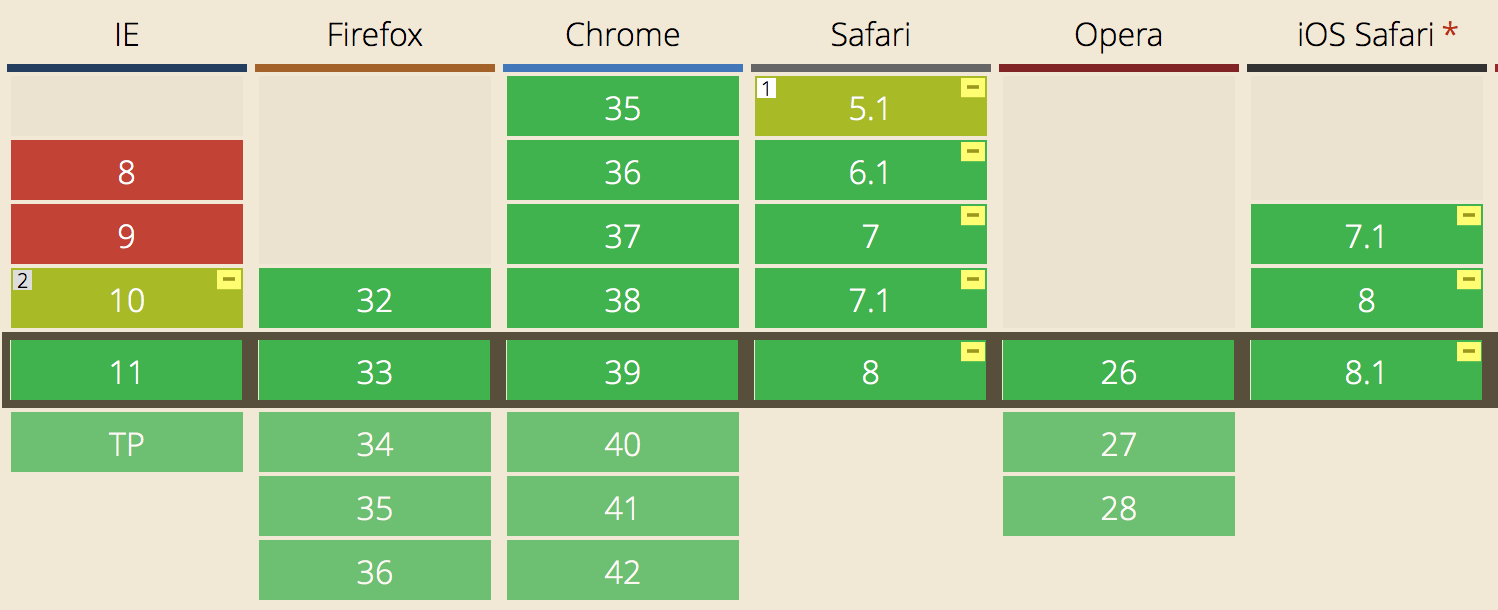This screenshot has height=610, width=1498.
Task: Click the blue bar under Chrome header
Action: coord(622,68)
